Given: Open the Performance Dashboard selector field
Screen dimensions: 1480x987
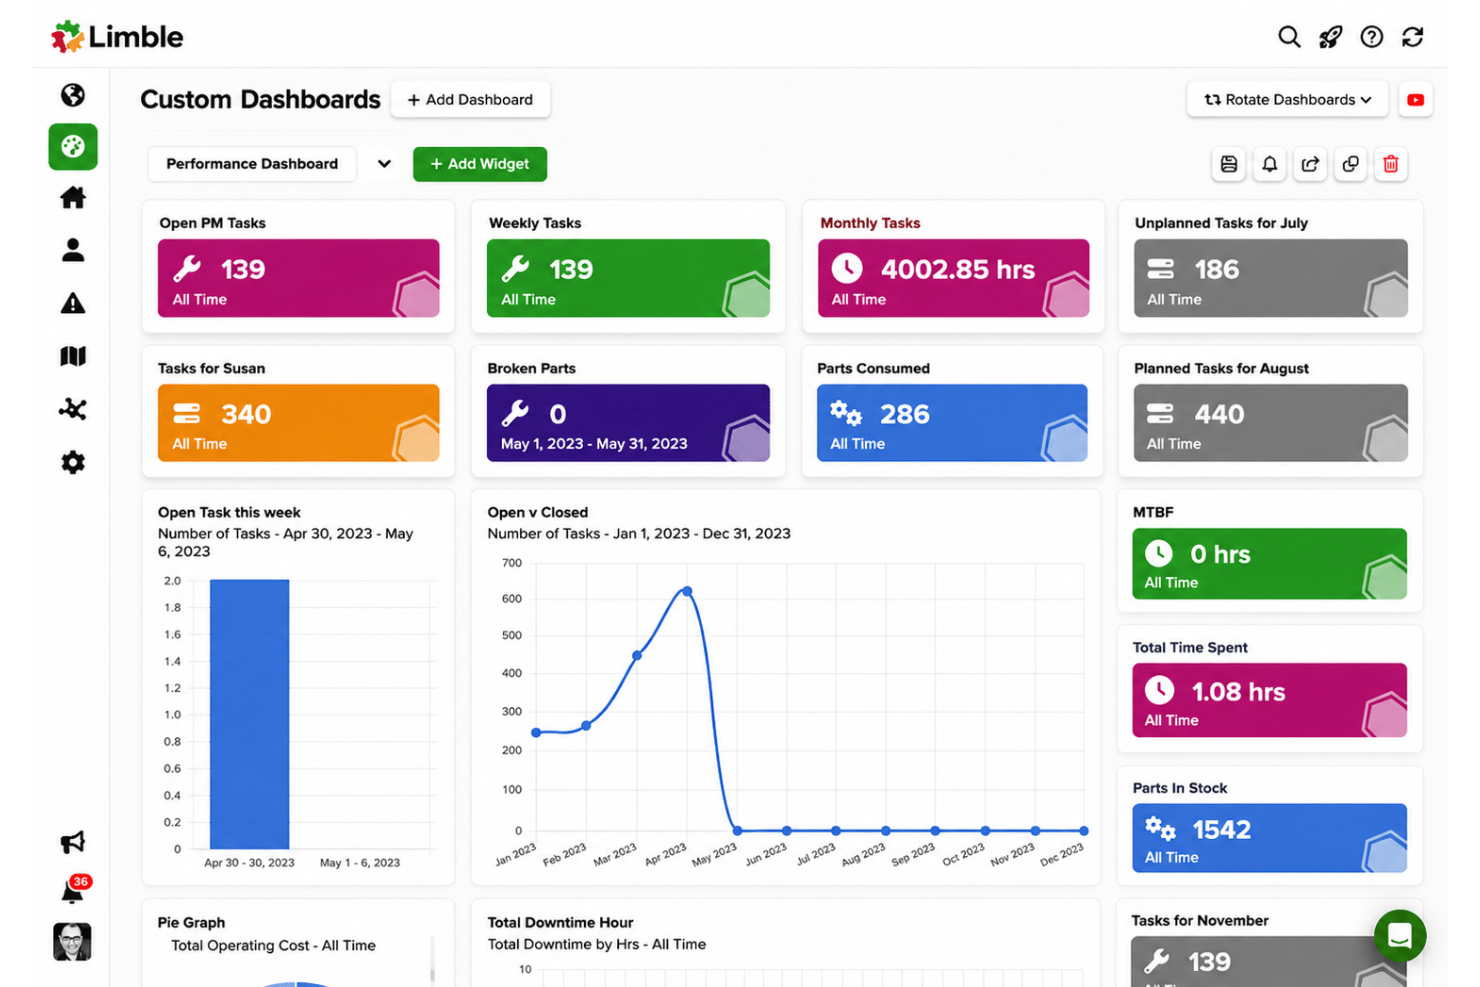Looking at the screenshot, I should coord(252,164).
